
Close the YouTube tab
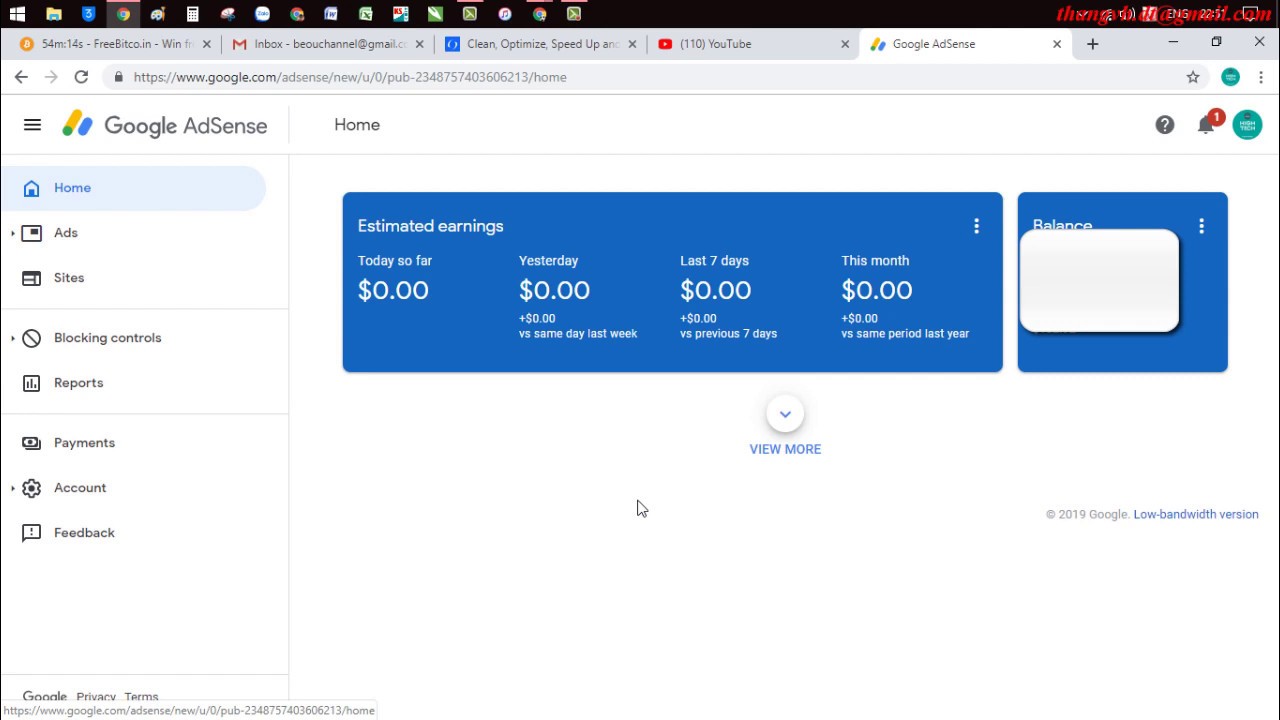[845, 44]
